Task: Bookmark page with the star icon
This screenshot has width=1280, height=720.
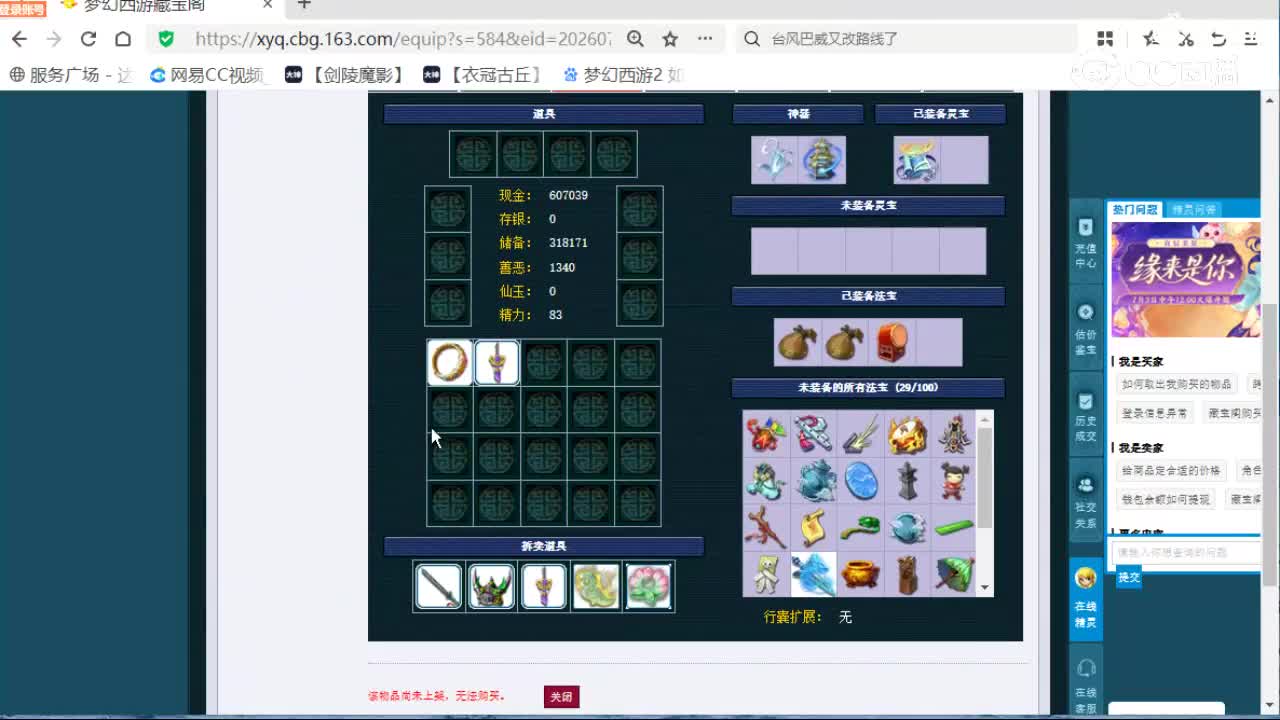Action: (x=670, y=39)
